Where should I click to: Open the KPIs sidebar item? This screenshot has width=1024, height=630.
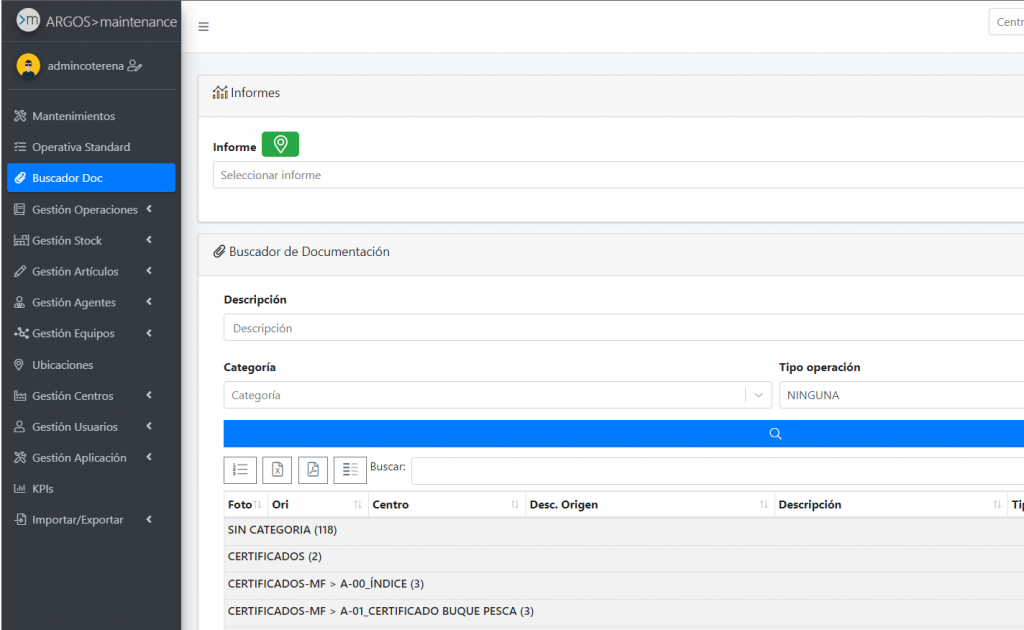click(42, 489)
